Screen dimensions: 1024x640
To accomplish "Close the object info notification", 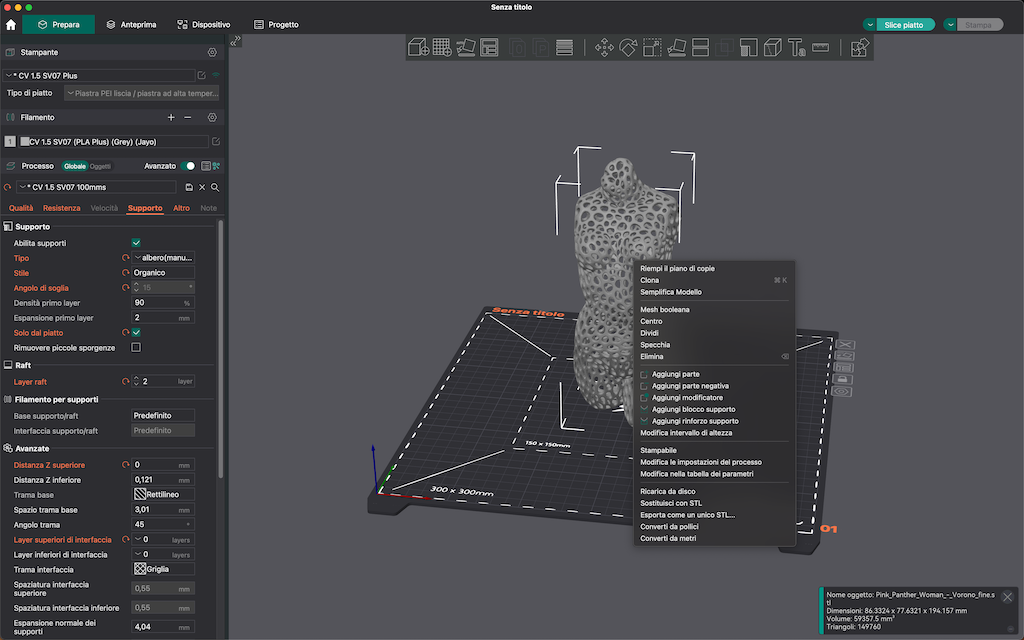I will (1007, 597).
